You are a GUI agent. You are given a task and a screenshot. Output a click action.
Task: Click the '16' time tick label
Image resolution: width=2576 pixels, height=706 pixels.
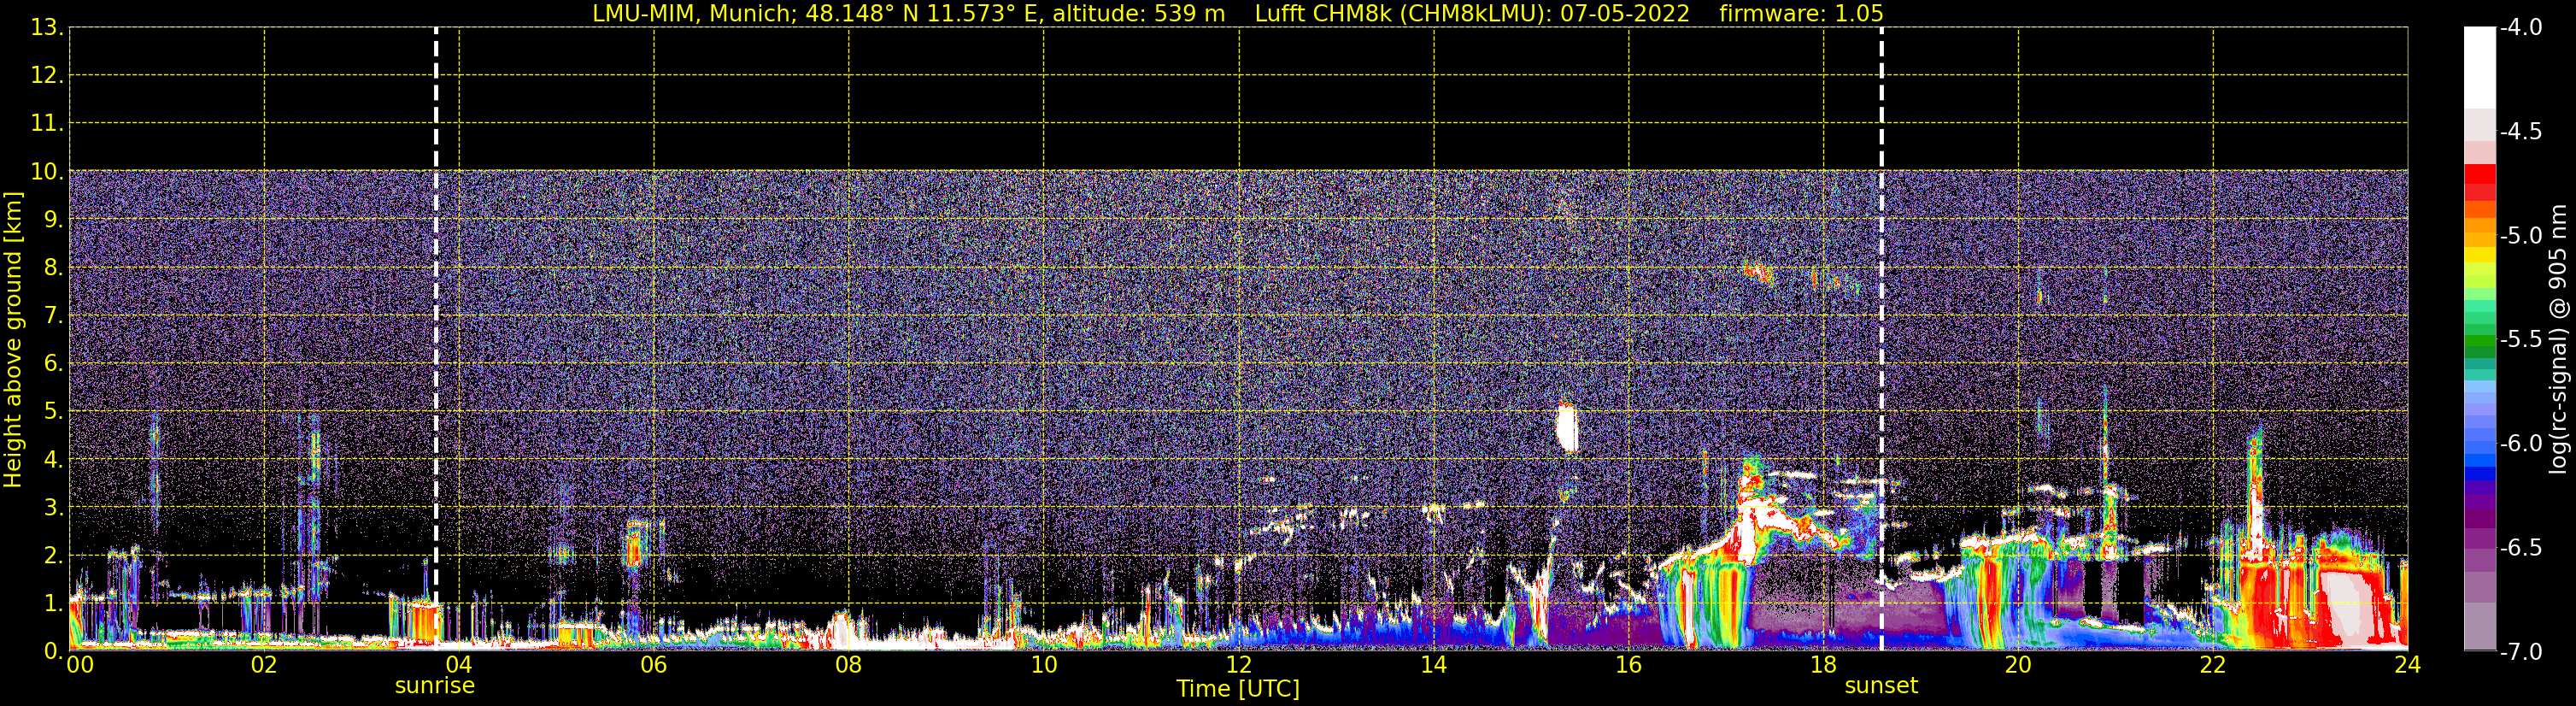1628,665
